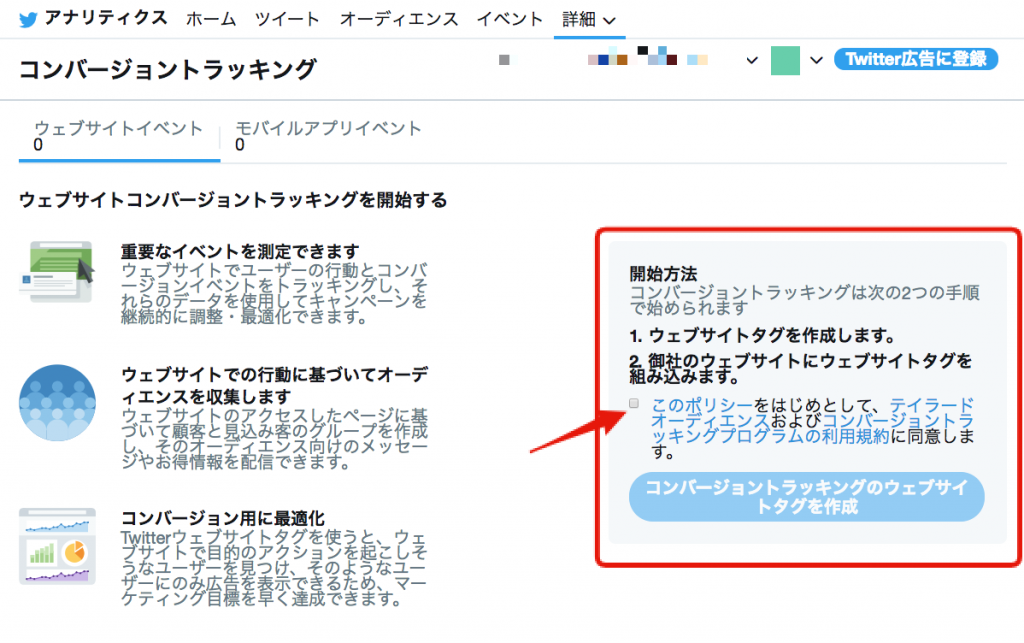The width and height of the screenshot is (1024, 643).
Task: Click step 1. ウェブサイトタグを作成します text
Action: point(762,336)
